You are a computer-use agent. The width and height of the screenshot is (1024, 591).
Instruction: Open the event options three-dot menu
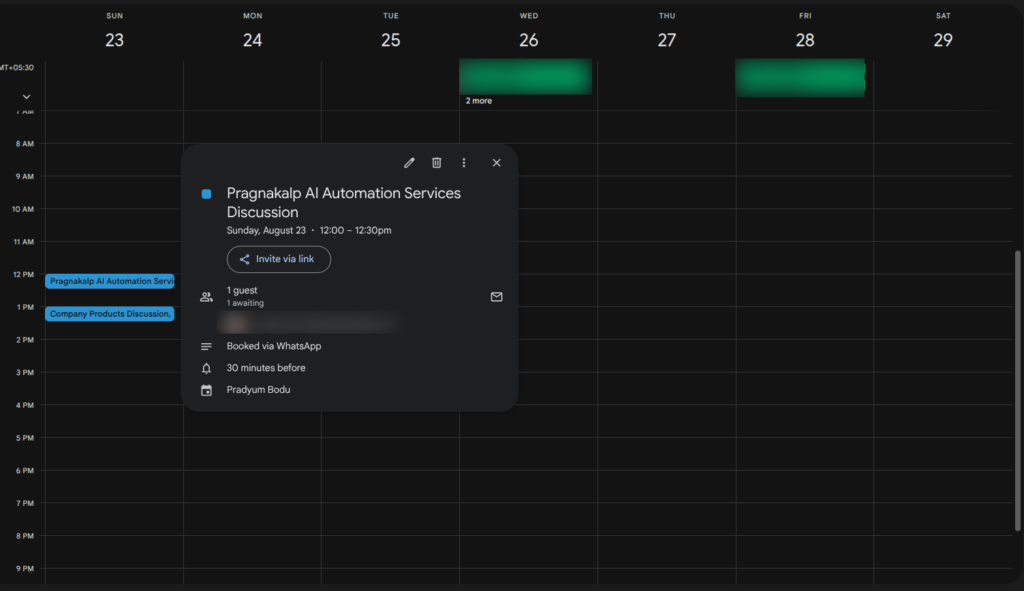[464, 163]
